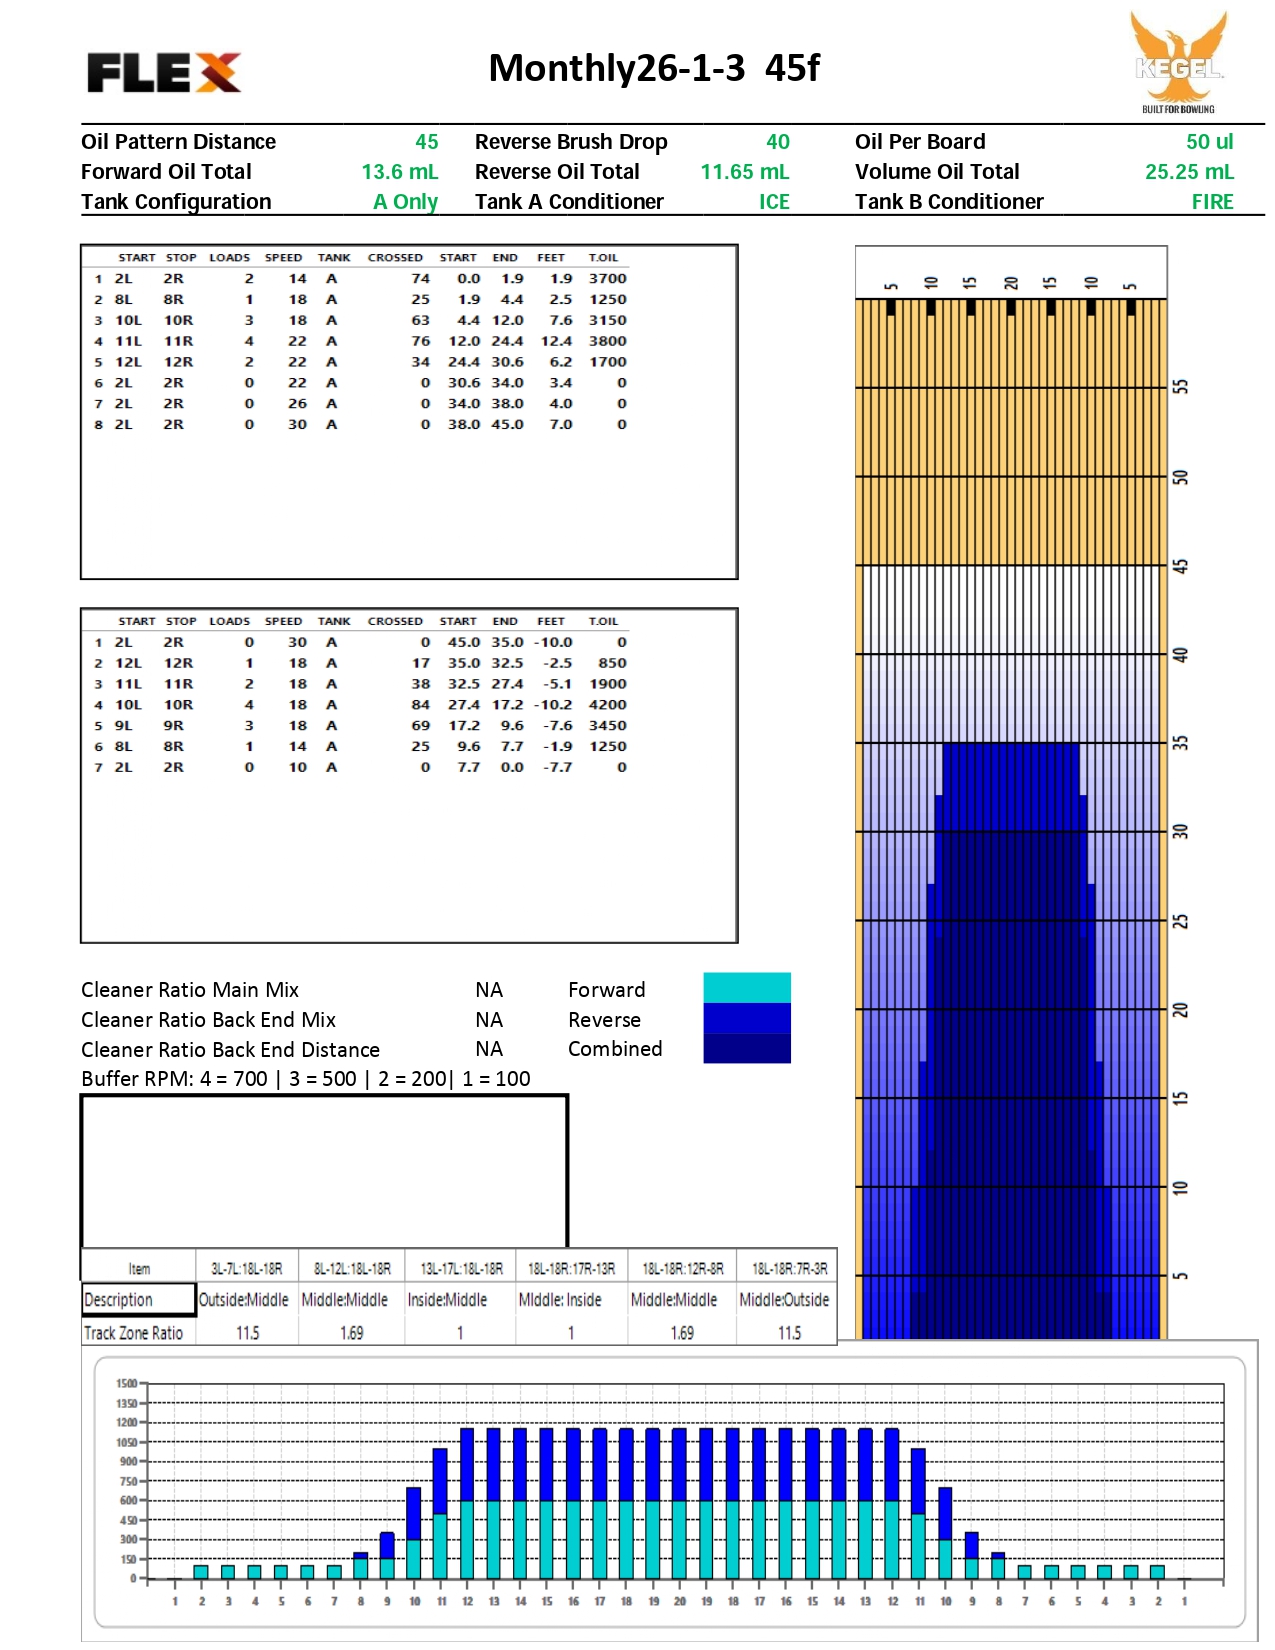The height and width of the screenshot is (1650, 1275).
Task: Select the blue Reverse legend swatch
Action: point(746,1018)
